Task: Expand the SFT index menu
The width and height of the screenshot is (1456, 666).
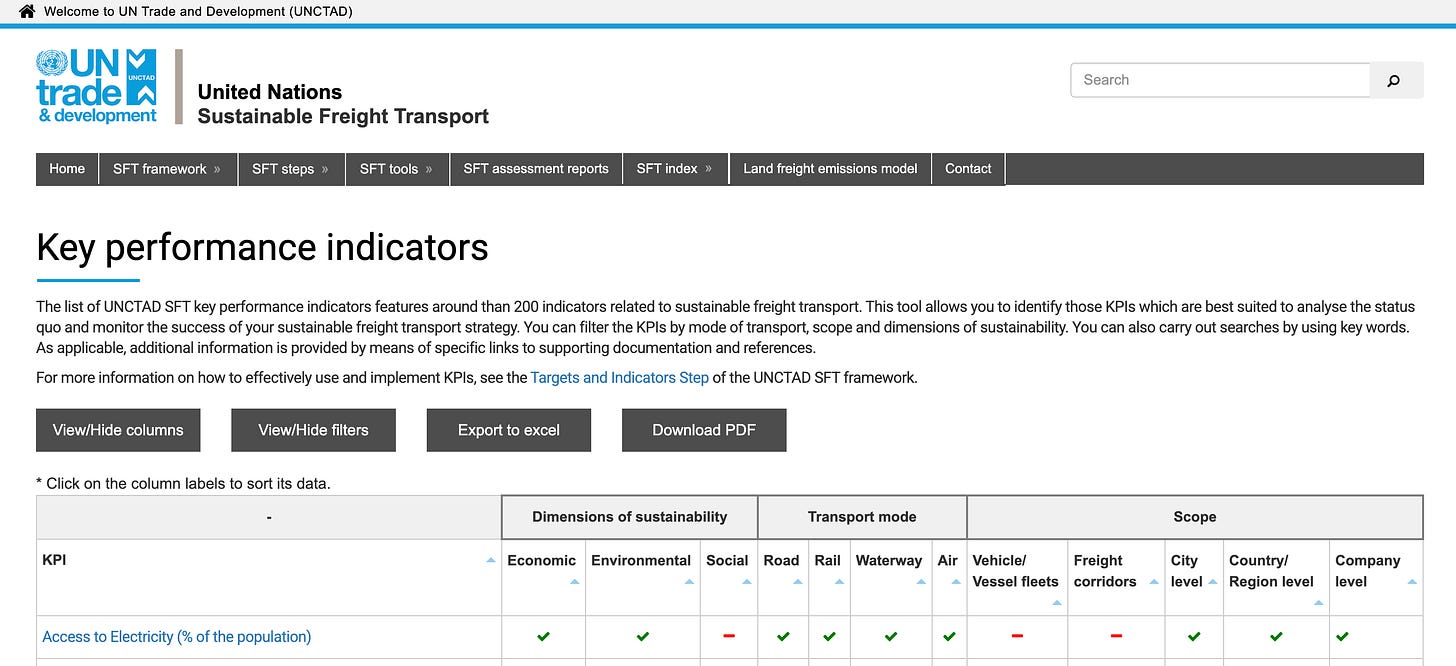Action: tap(675, 169)
